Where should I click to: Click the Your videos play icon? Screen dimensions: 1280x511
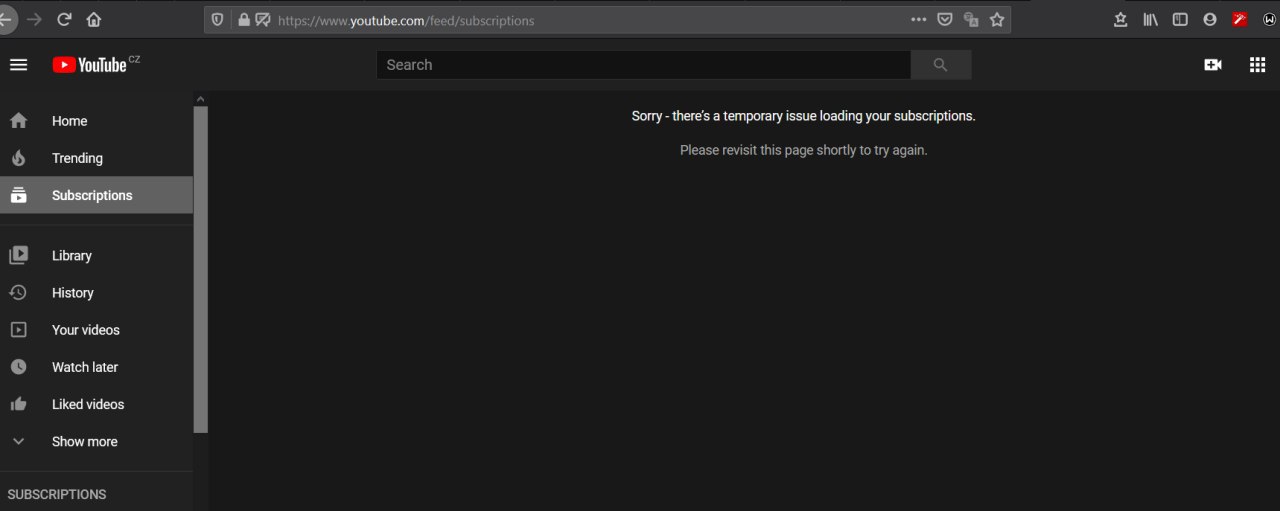[18, 330]
